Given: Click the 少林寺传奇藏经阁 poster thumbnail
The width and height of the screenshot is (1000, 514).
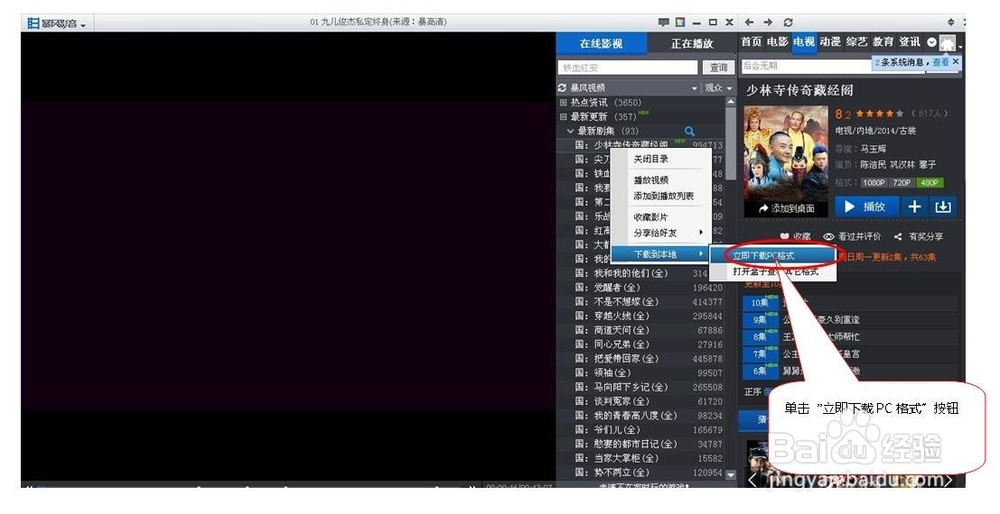Looking at the screenshot, I should [786, 153].
